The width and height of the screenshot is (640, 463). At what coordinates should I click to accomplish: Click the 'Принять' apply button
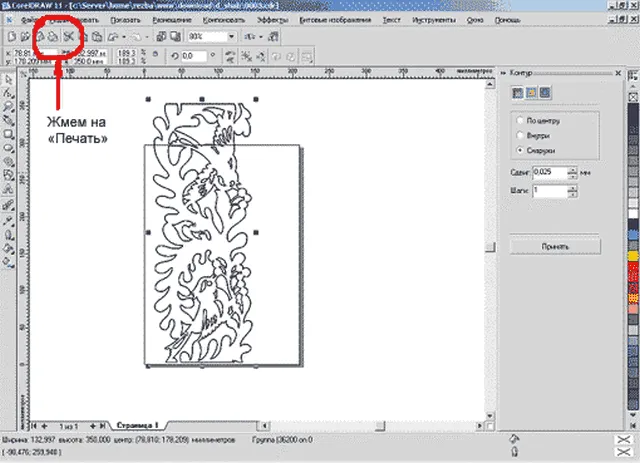pyautogui.click(x=555, y=247)
